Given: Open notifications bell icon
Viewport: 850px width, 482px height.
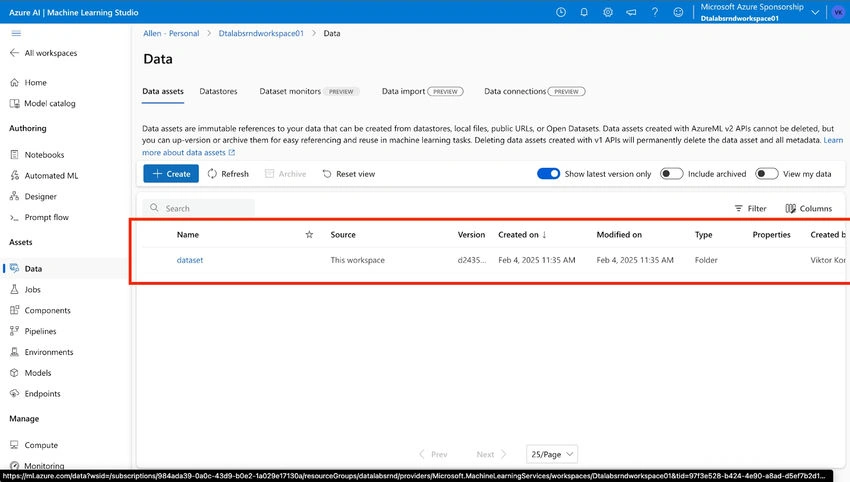Looking at the screenshot, I should pyautogui.click(x=584, y=12).
